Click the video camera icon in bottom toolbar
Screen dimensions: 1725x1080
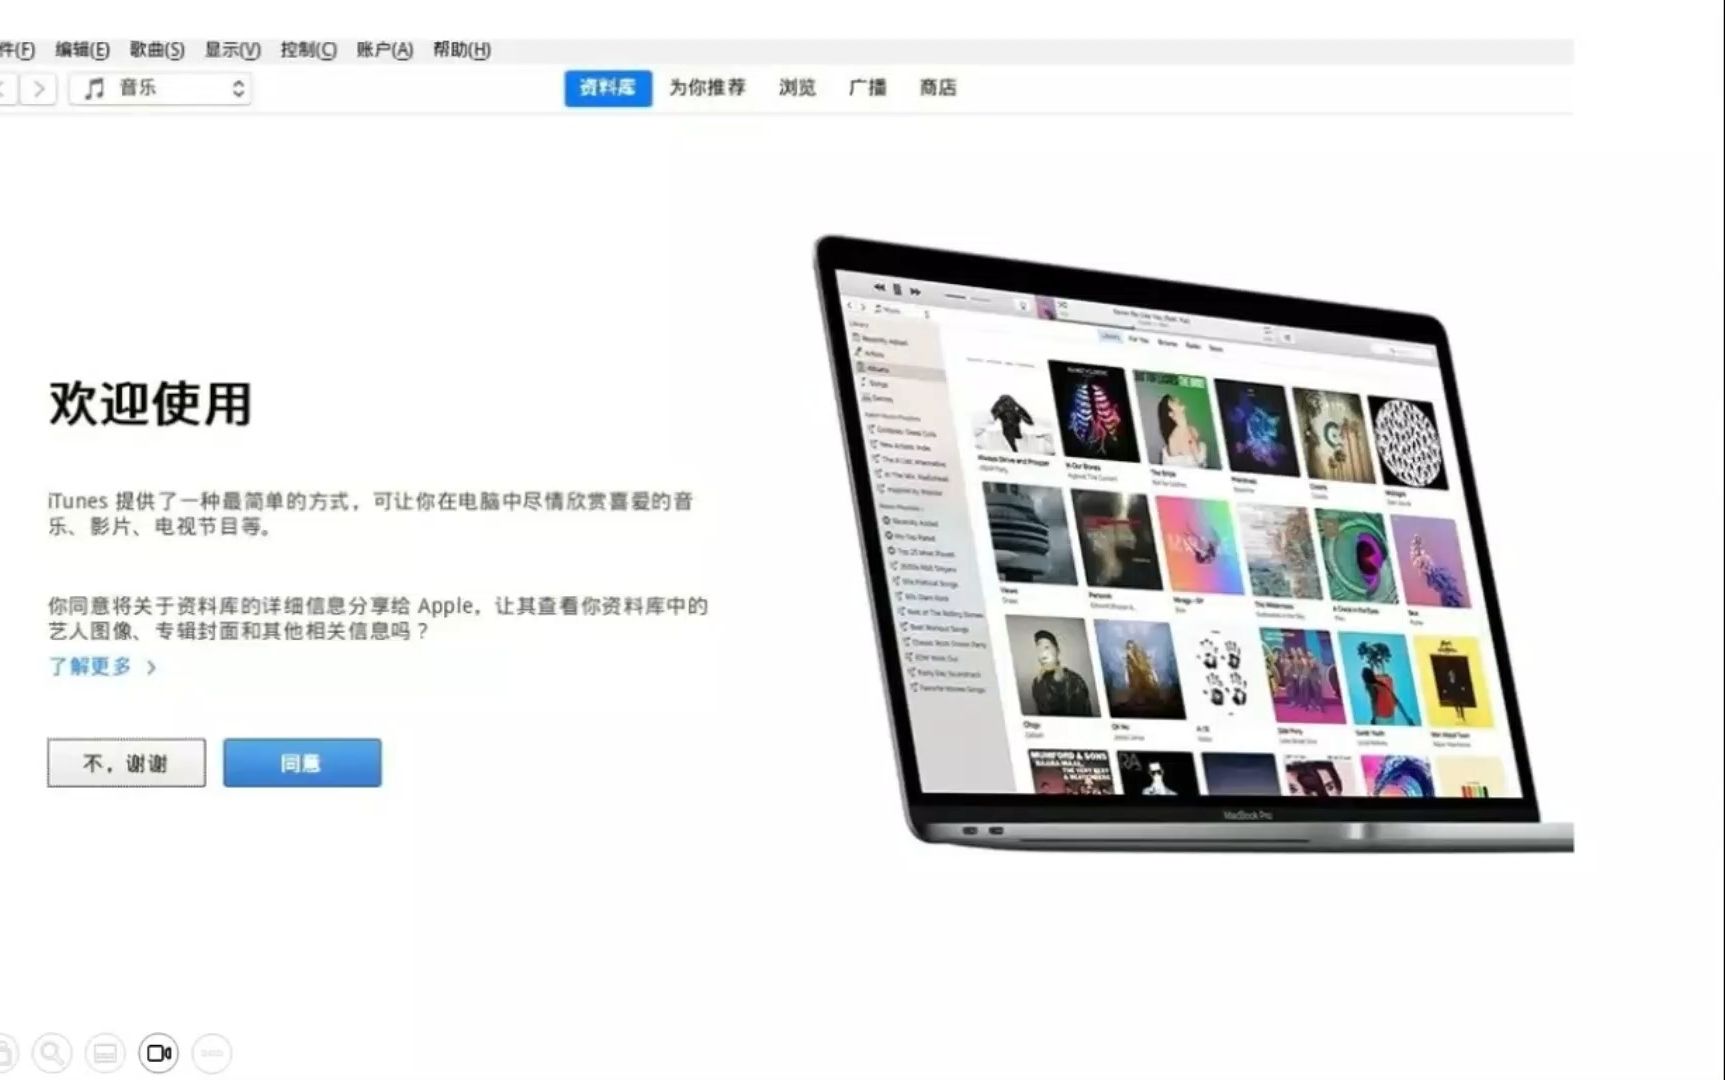pos(158,1052)
